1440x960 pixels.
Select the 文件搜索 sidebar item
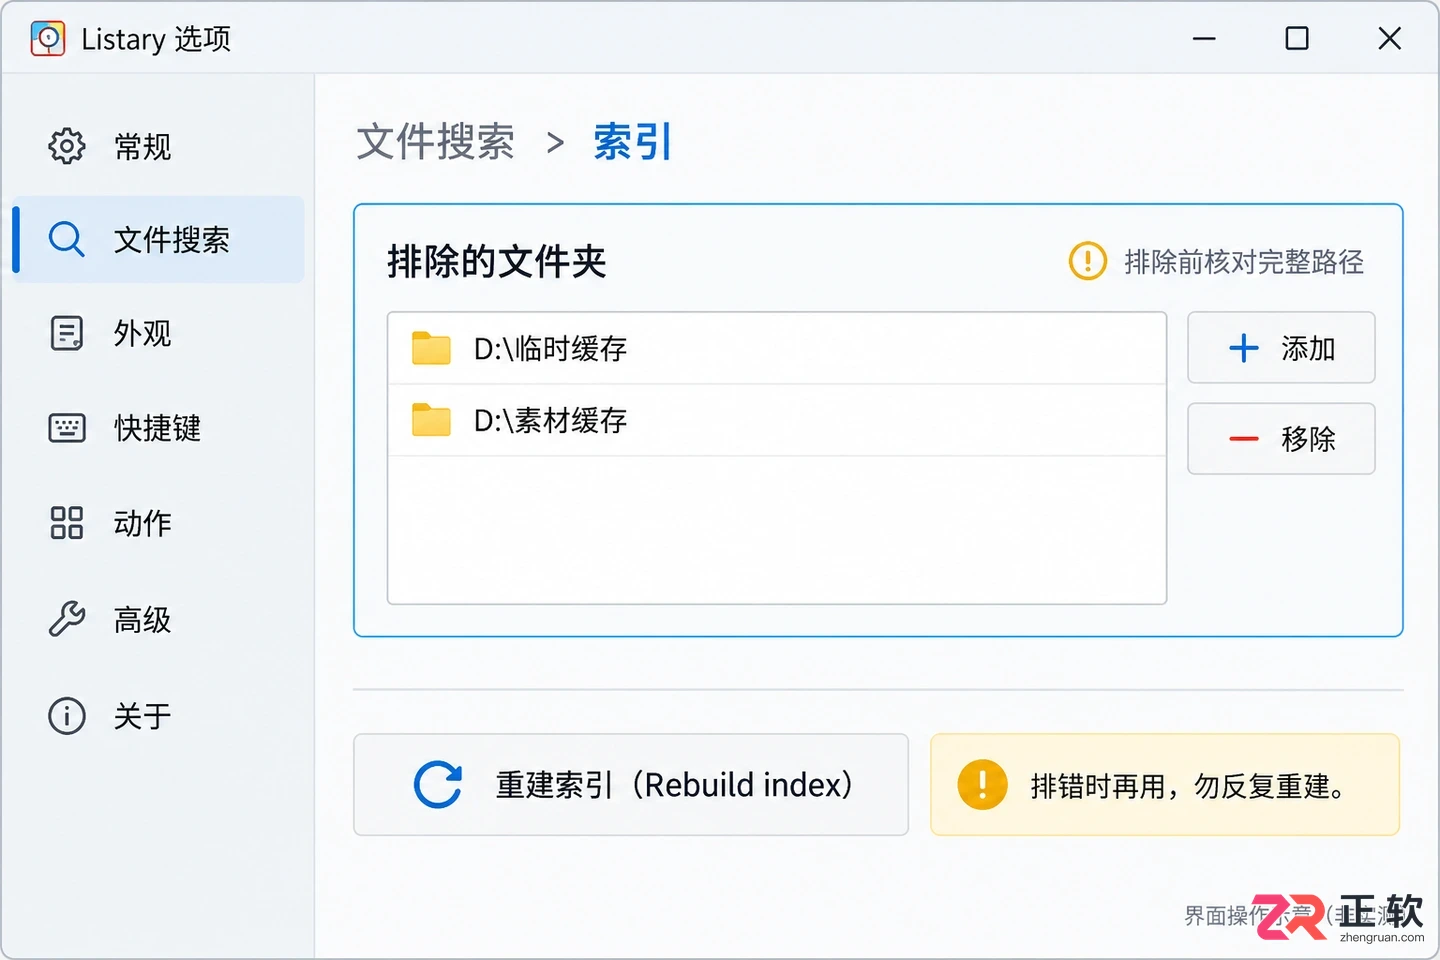coord(158,239)
